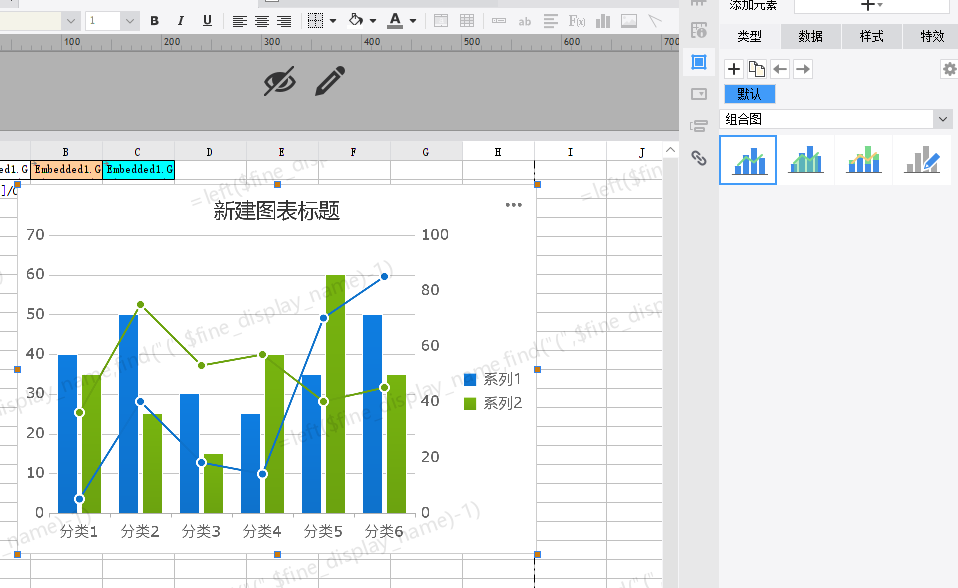The image size is (958, 588).
Task: Toggle bold formatting in toolbar
Action: click(x=155, y=21)
